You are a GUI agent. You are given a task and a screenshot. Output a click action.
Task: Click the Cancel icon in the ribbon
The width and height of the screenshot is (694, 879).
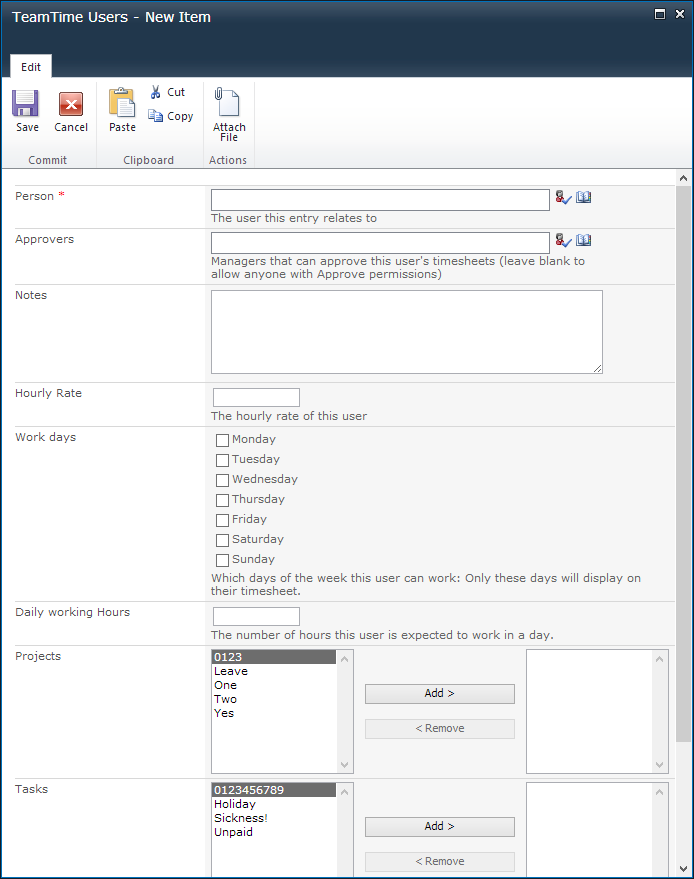(x=71, y=104)
